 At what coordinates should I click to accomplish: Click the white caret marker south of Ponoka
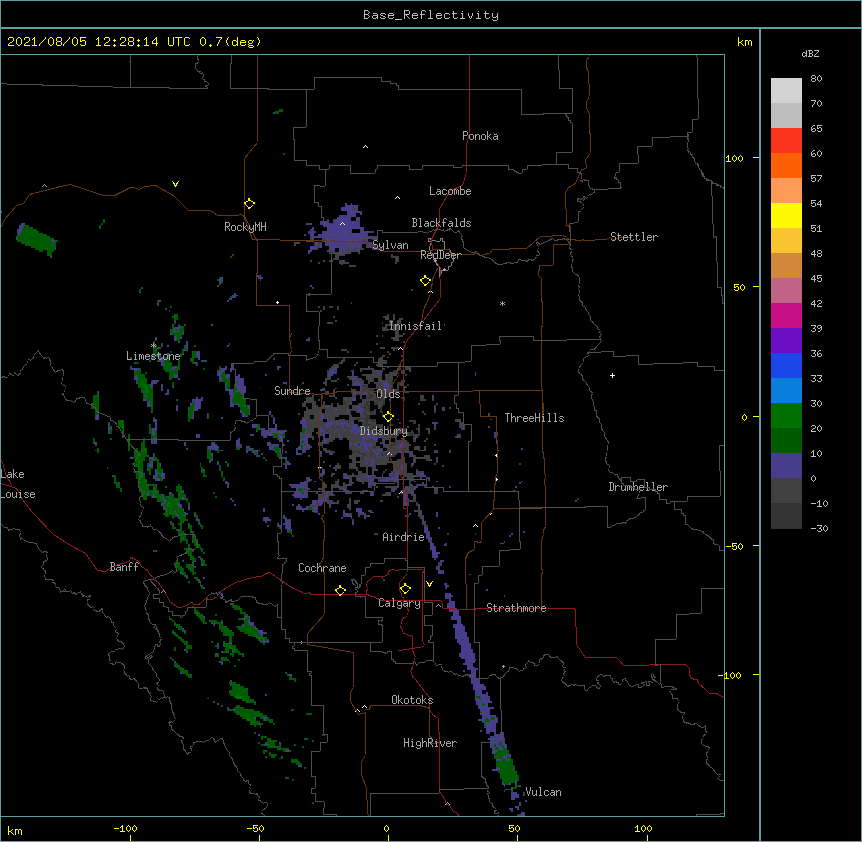[x=365, y=147]
